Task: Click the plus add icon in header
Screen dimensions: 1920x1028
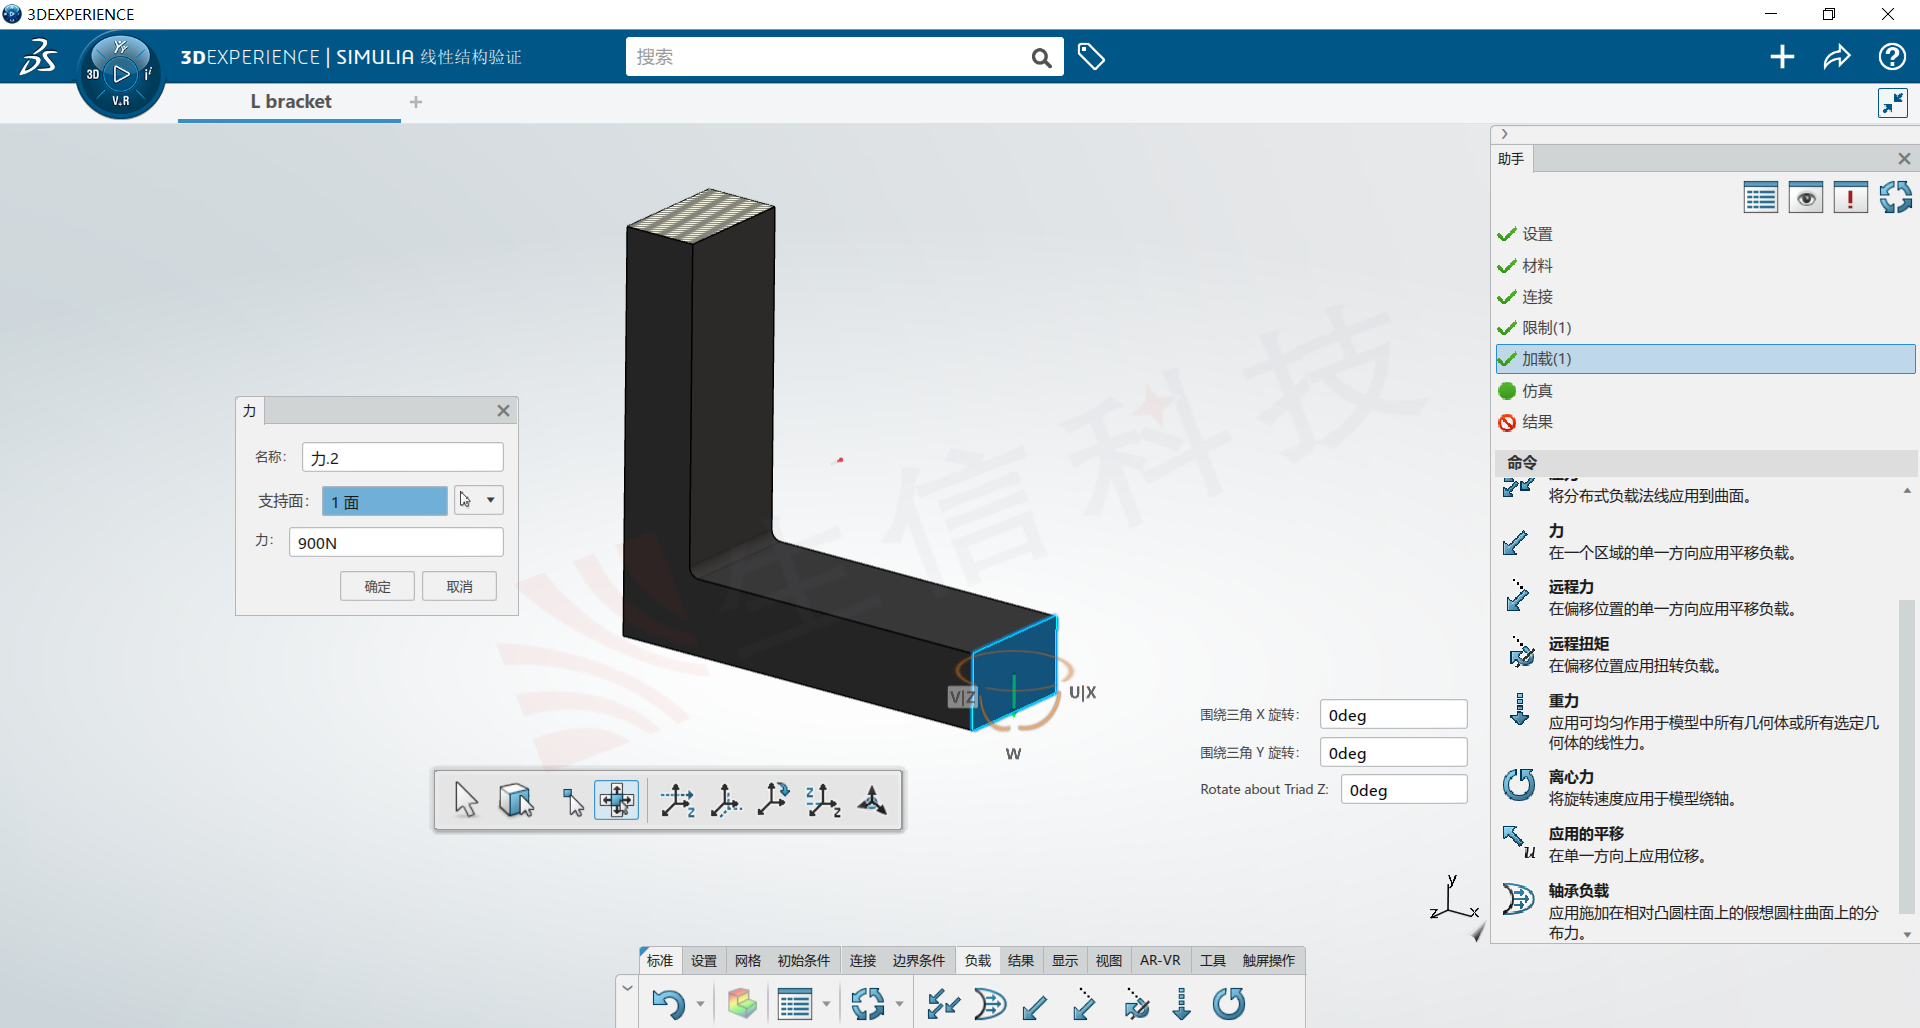Action: click(1782, 57)
